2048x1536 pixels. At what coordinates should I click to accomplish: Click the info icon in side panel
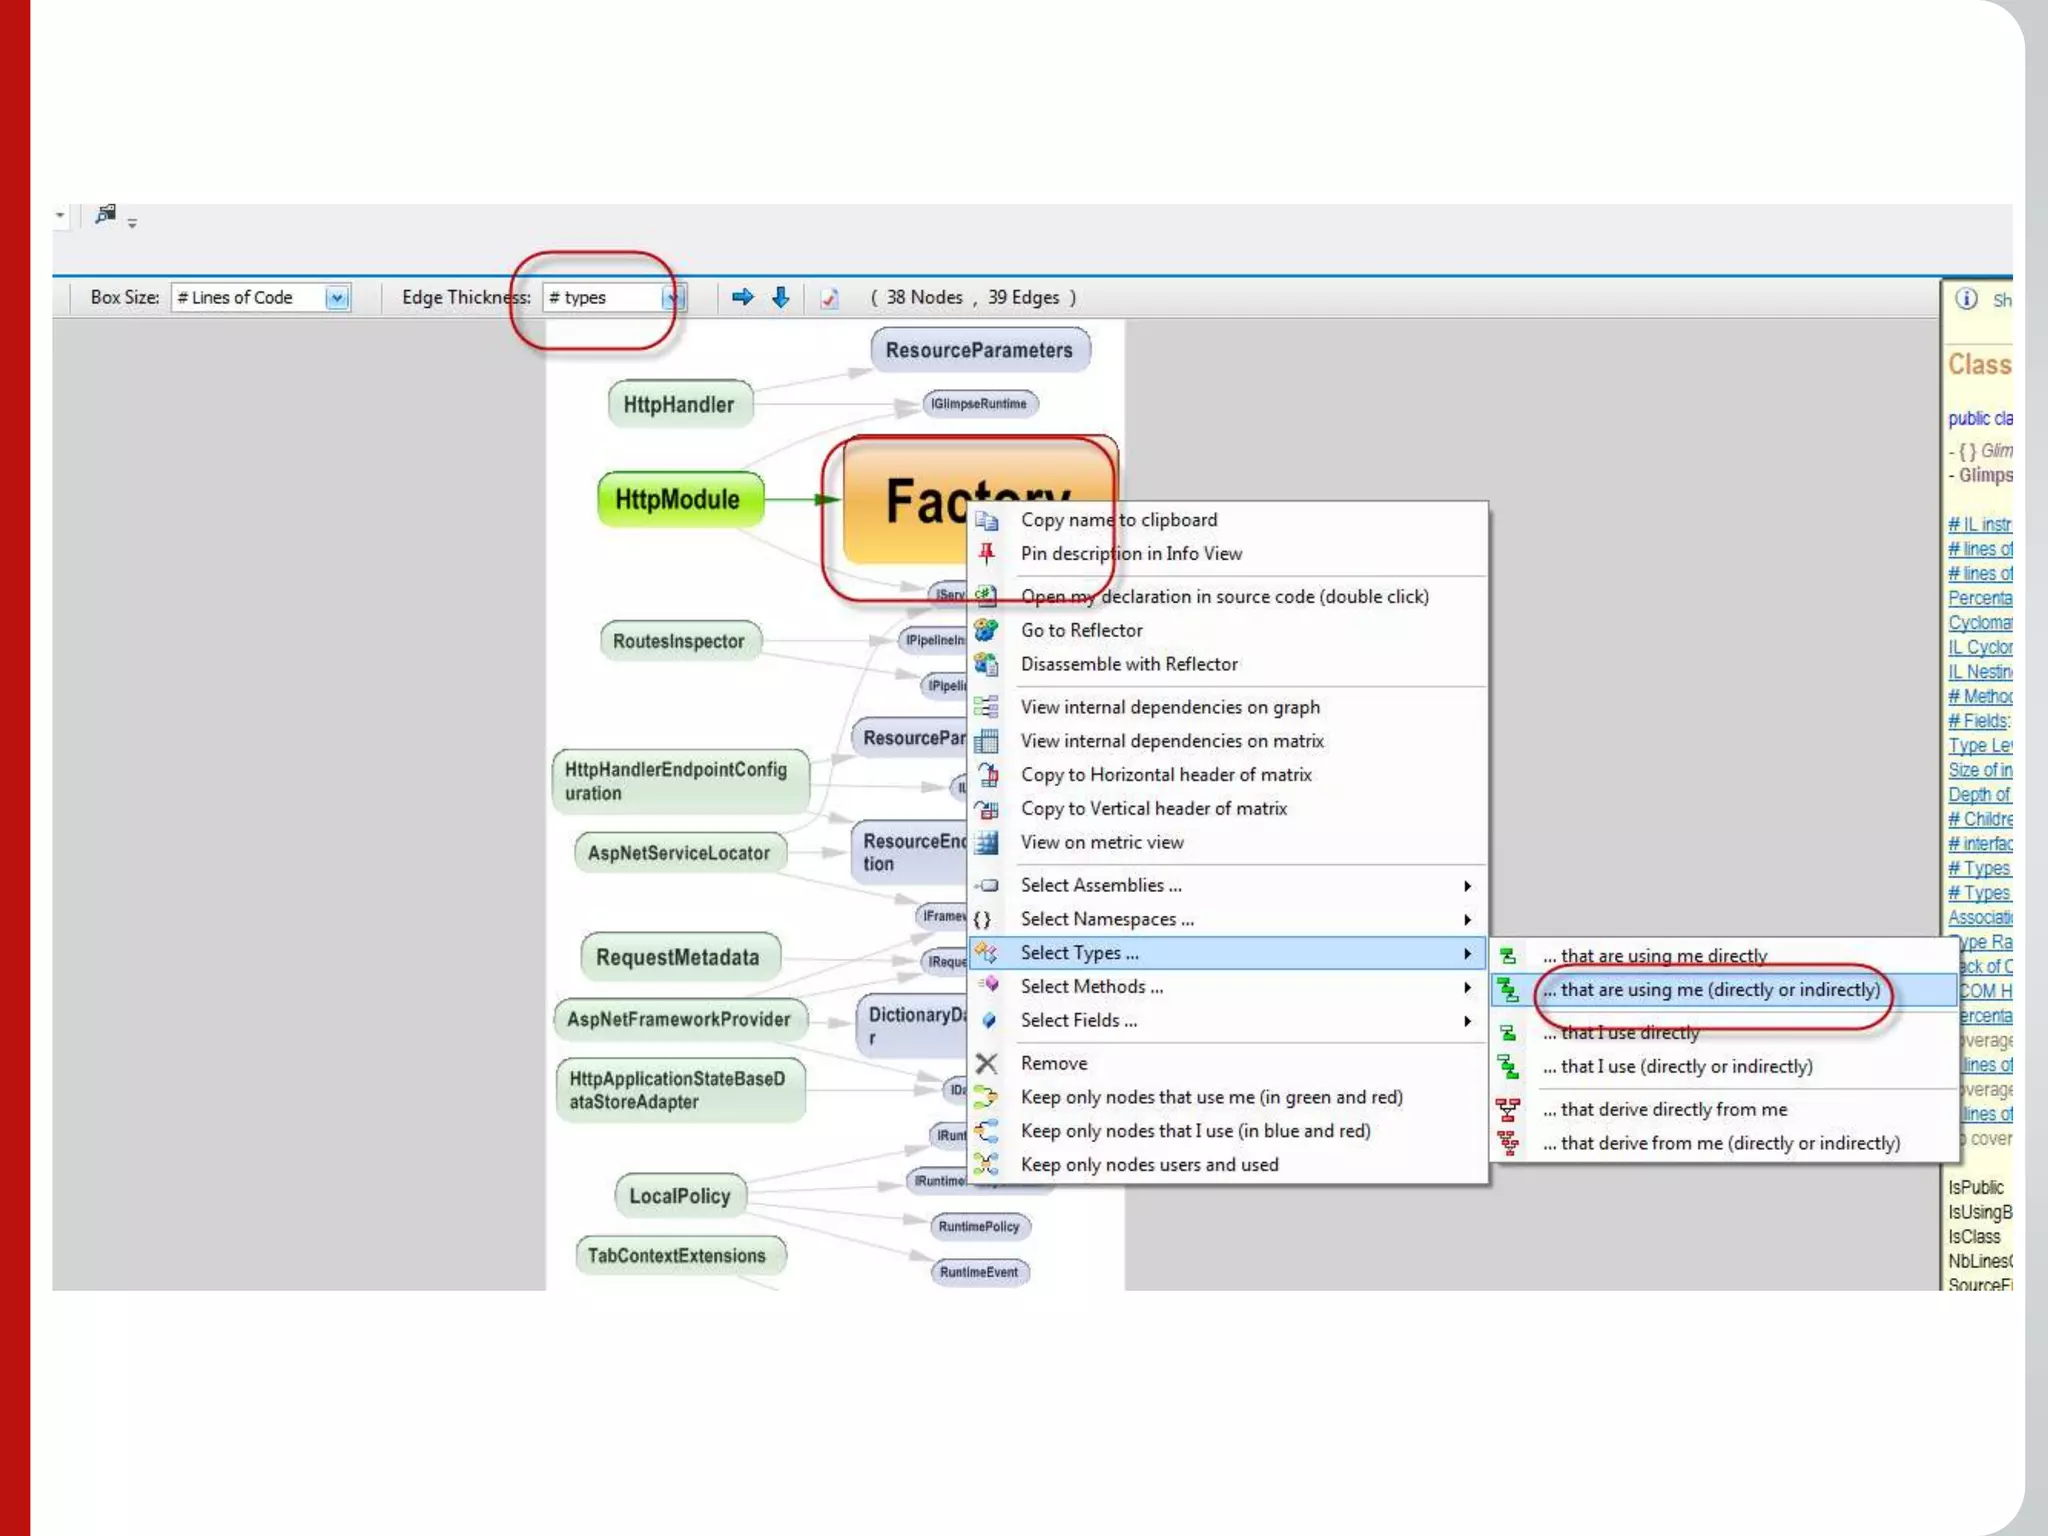(x=1966, y=299)
